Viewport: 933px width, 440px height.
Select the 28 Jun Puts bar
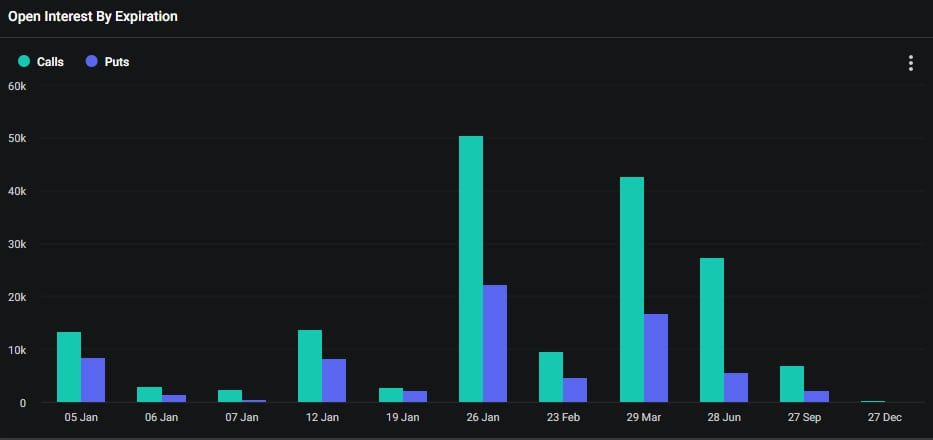(736, 388)
